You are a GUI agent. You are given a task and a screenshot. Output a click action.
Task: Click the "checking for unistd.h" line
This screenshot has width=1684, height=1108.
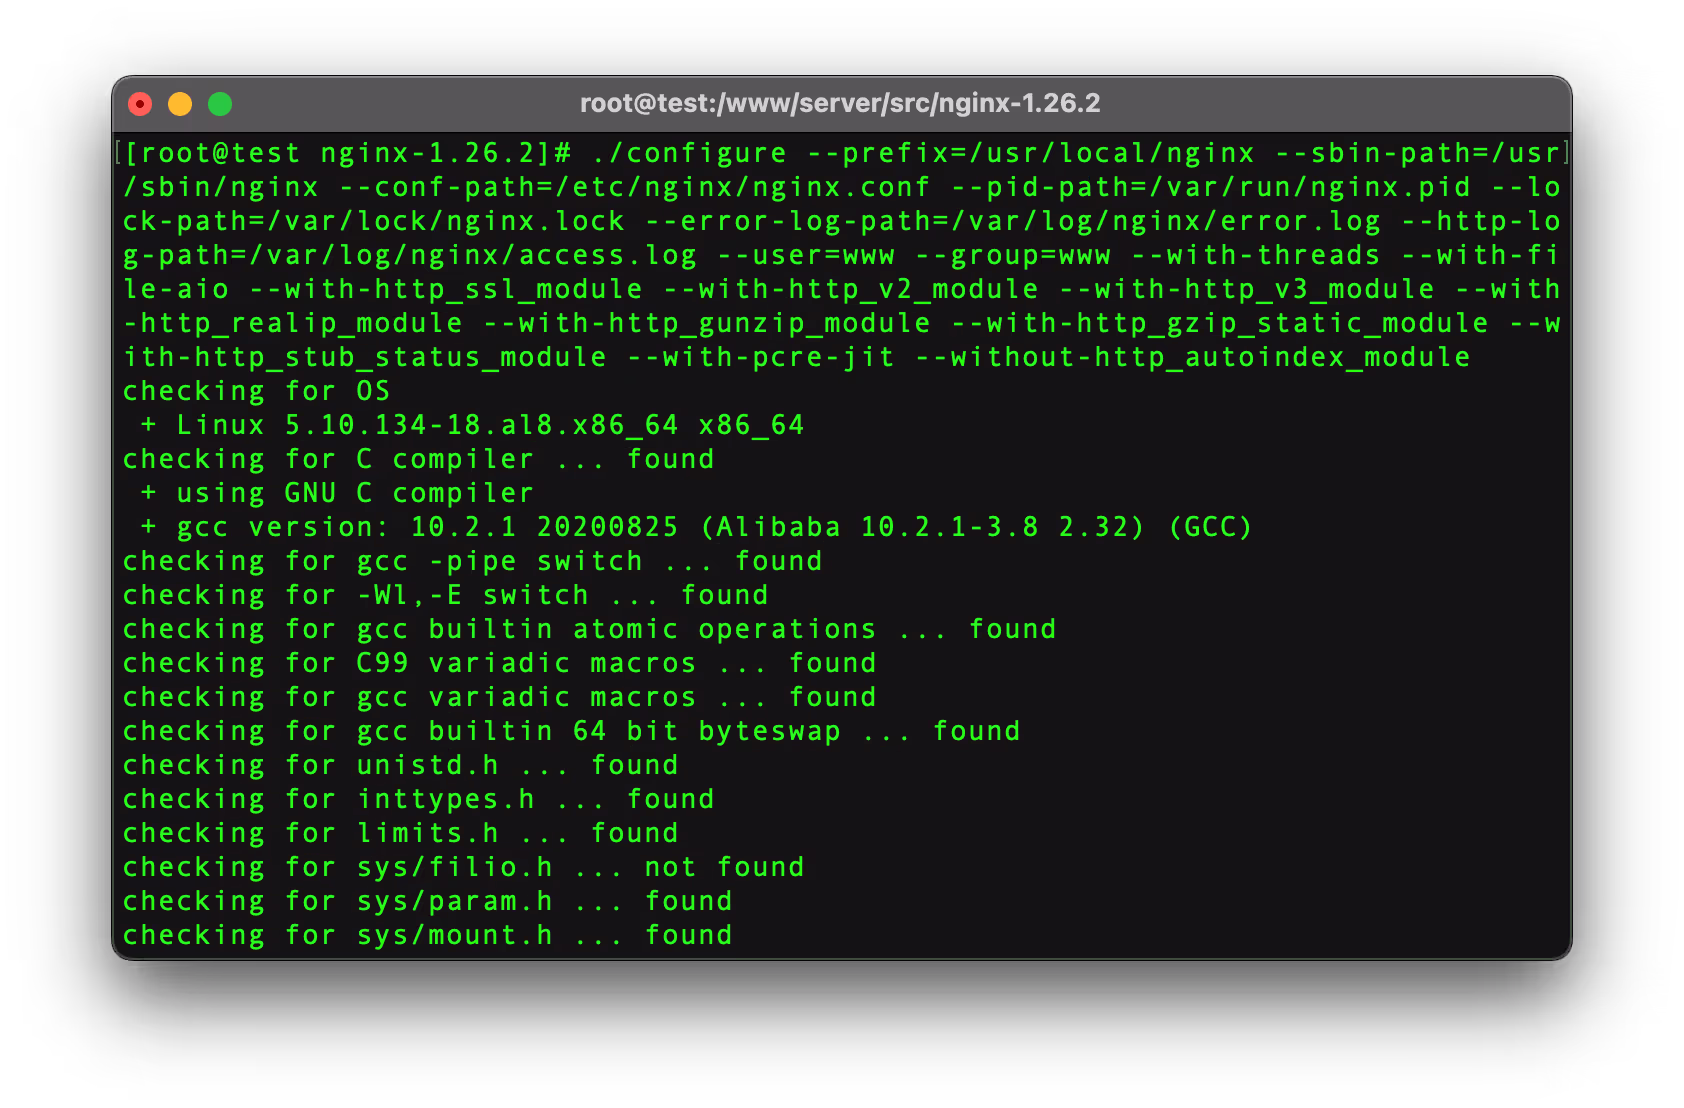(x=400, y=765)
